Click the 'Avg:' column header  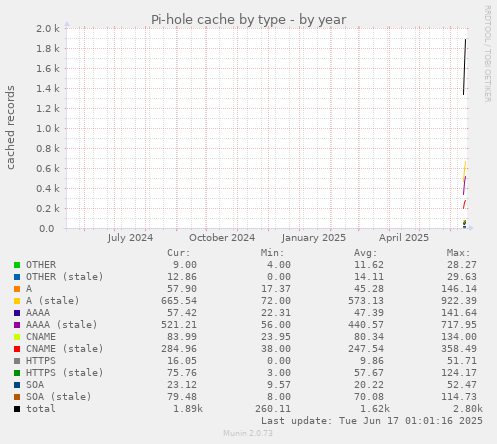(365, 253)
